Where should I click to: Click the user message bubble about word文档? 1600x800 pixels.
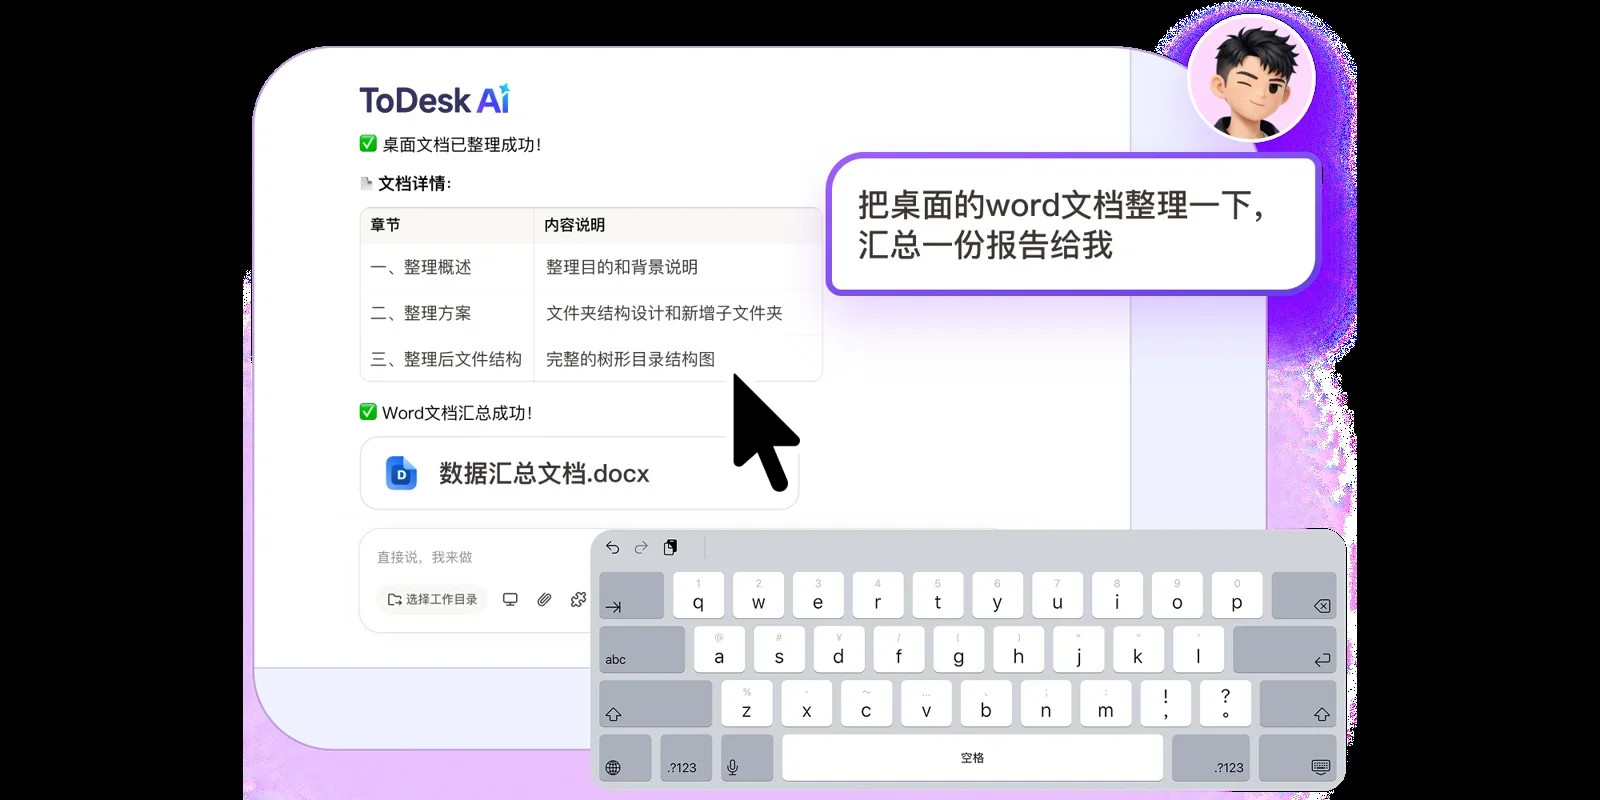[1073, 224]
